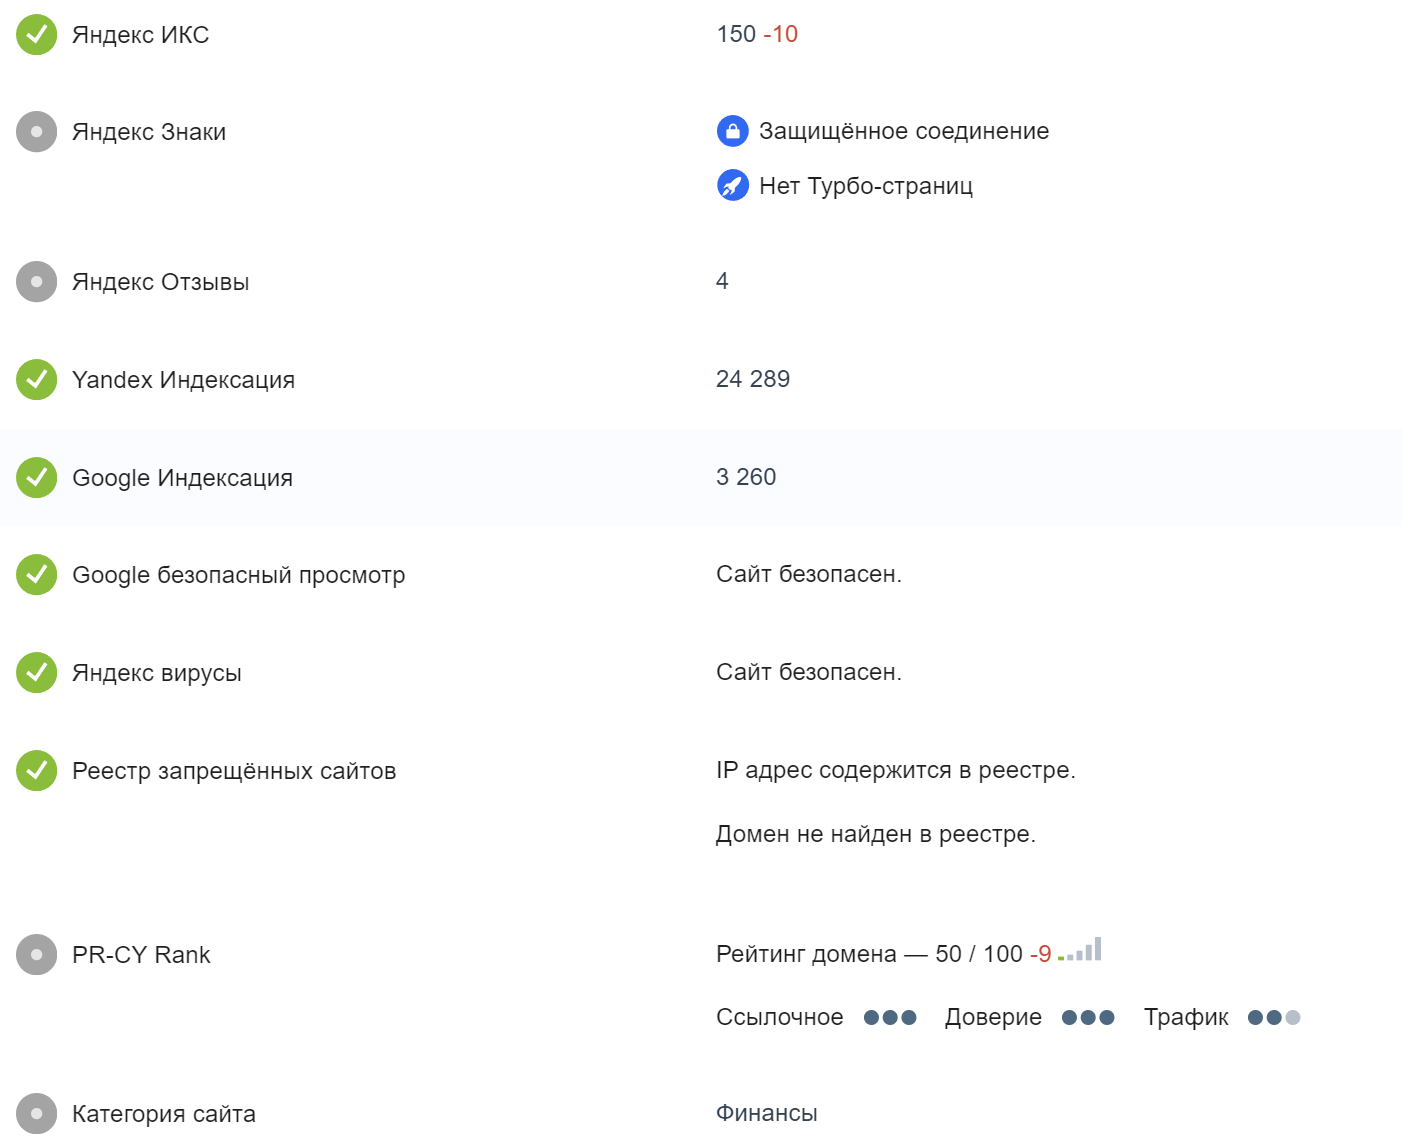Image resolution: width=1402 pixels, height=1146 pixels.
Task: Click the grey status icon beside PR-CY Rank
Action: tap(37, 955)
